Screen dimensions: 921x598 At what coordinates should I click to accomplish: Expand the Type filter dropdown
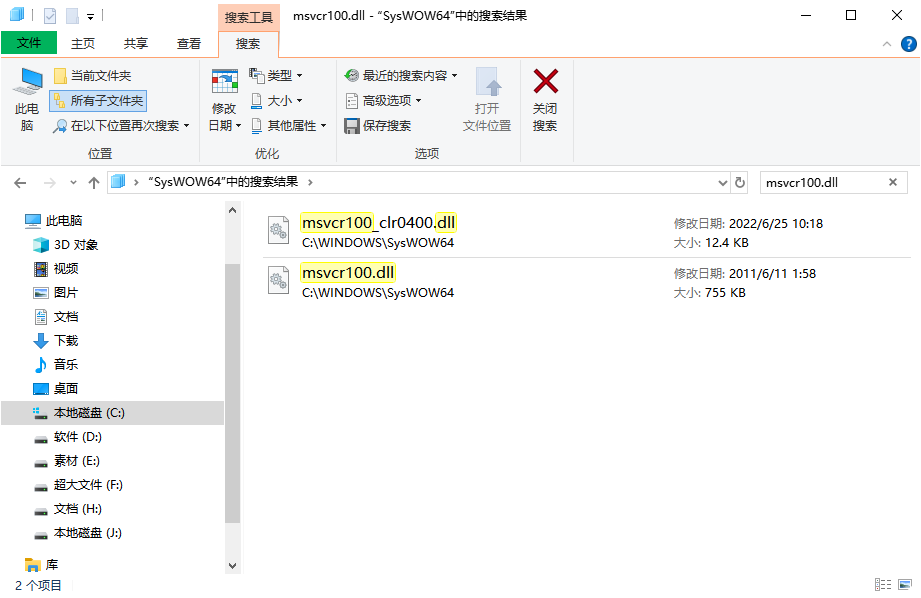(276, 76)
